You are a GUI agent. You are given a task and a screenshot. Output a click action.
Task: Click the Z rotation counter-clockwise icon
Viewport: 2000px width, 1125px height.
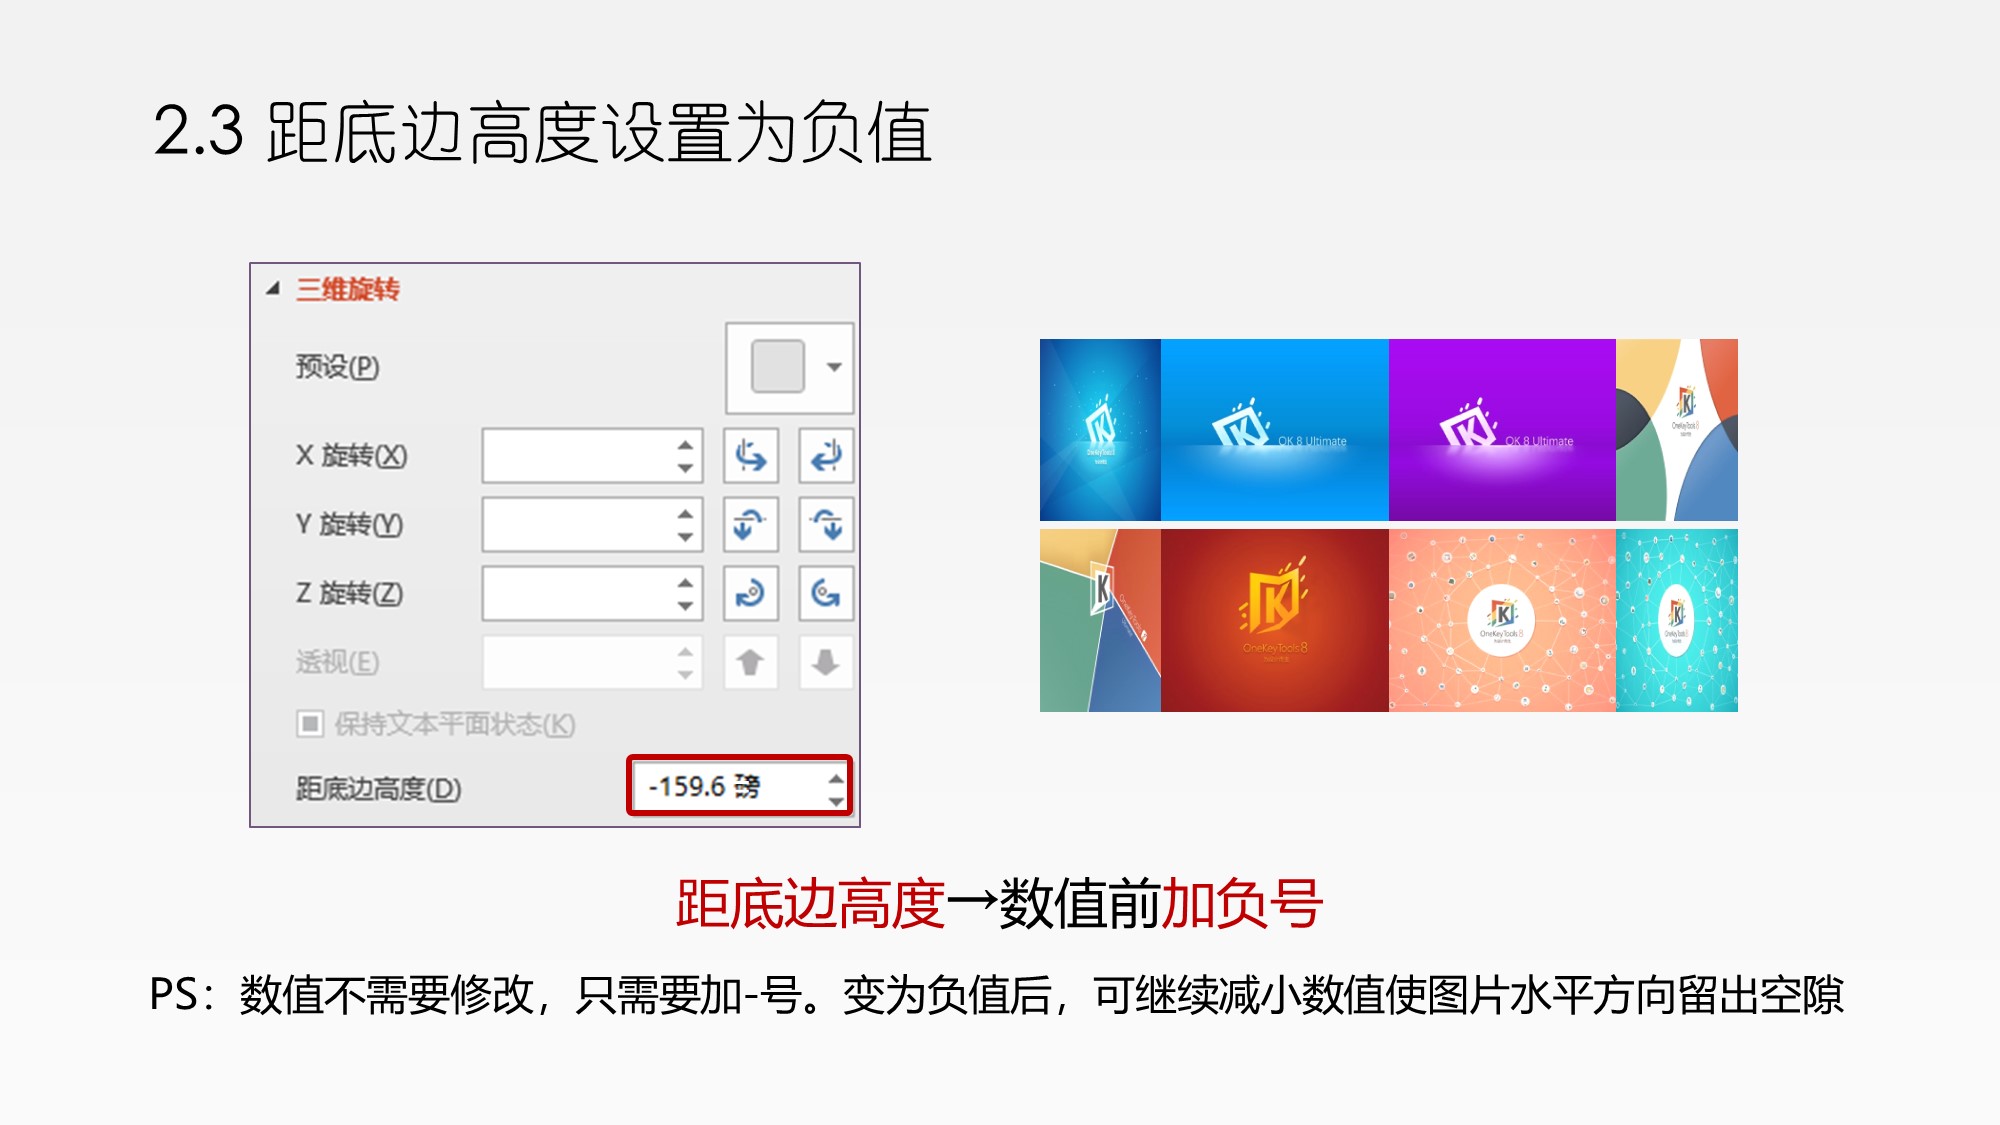pyautogui.click(x=826, y=593)
